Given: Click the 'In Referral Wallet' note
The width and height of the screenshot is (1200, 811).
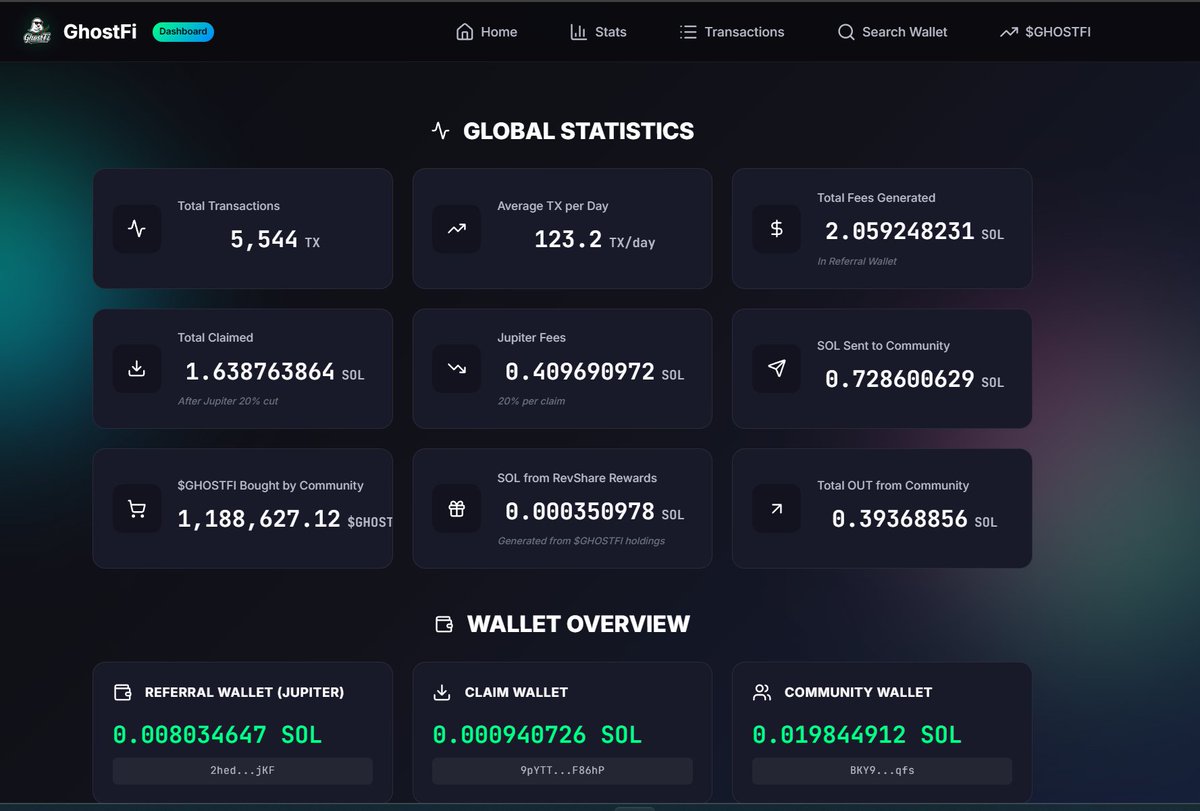Looking at the screenshot, I should [x=857, y=261].
